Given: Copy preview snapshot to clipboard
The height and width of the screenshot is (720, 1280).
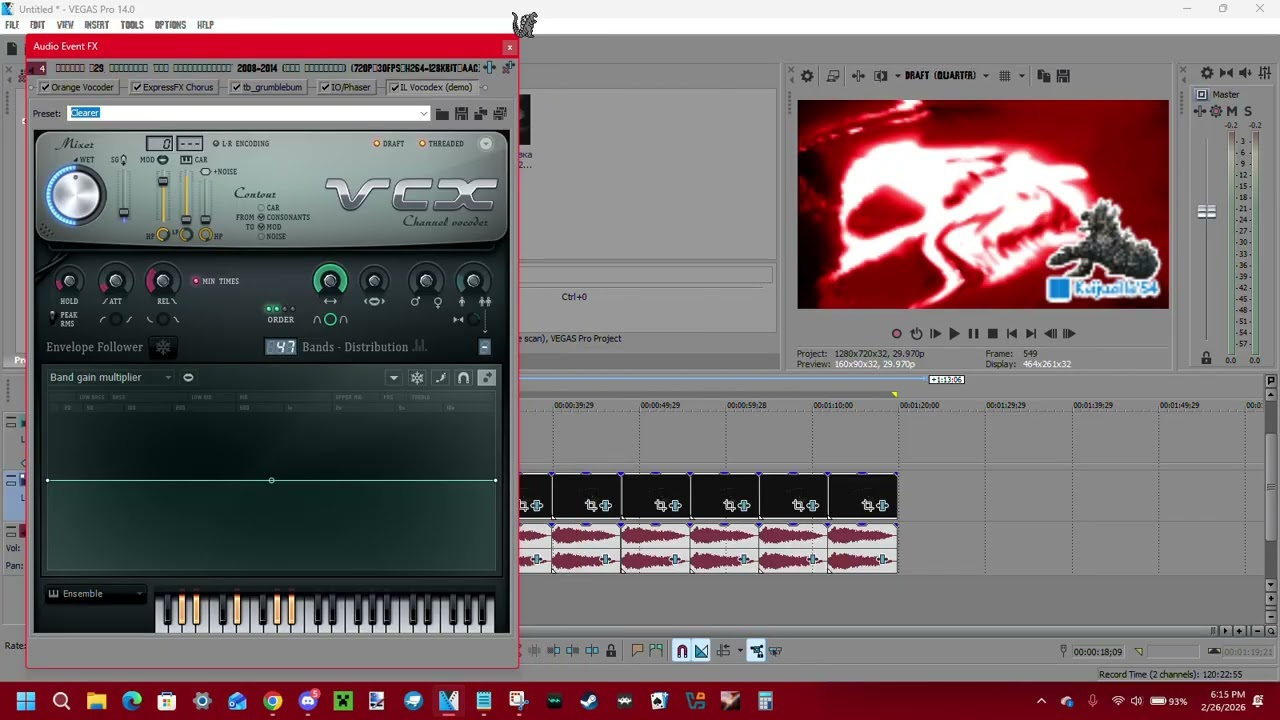Looking at the screenshot, I should pyautogui.click(x=1044, y=76).
